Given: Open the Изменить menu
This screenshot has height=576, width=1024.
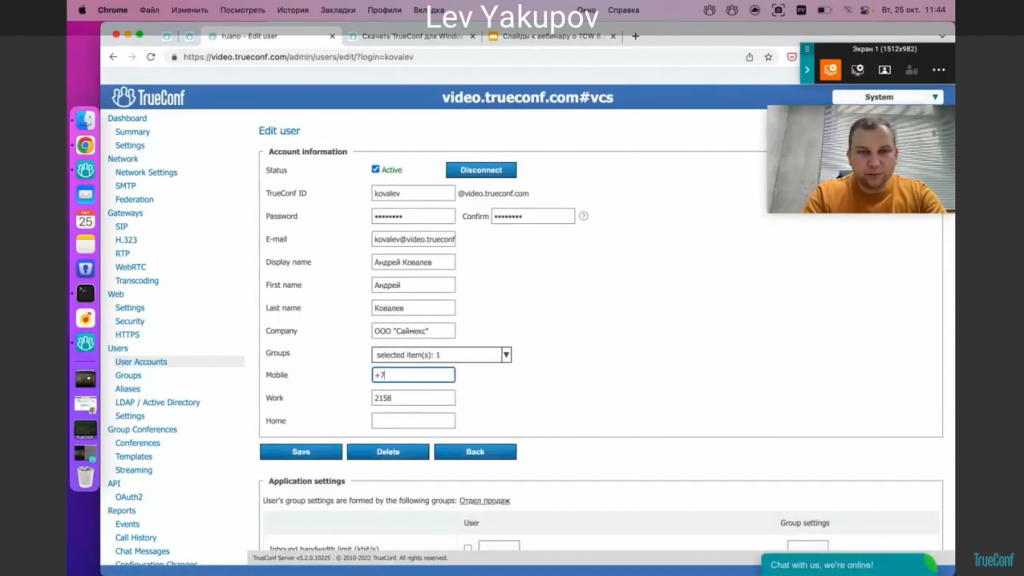Looking at the screenshot, I should tap(189, 10).
